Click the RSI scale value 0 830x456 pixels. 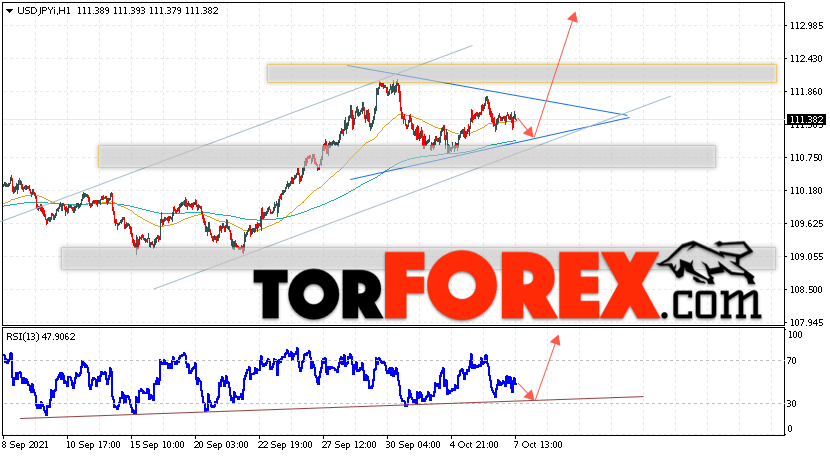(x=790, y=430)
